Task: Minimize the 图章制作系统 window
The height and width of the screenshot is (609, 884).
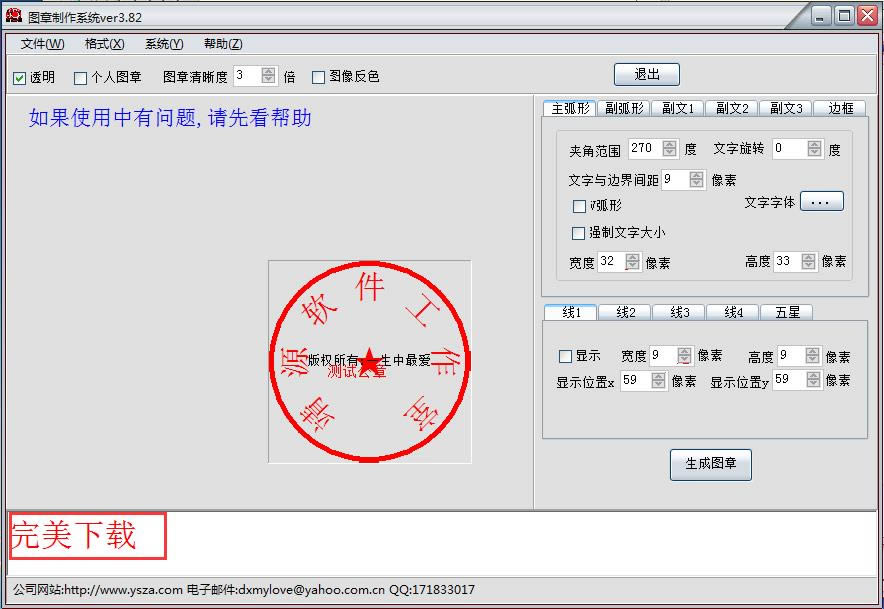Action: pos(821,16)
